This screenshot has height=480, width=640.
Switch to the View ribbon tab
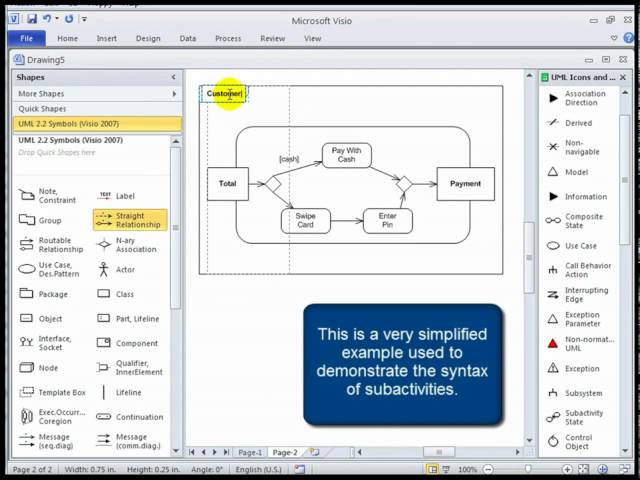coord(312,38)
